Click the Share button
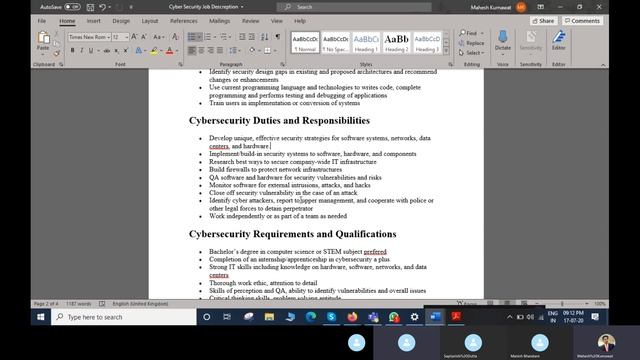 [543, 21]
